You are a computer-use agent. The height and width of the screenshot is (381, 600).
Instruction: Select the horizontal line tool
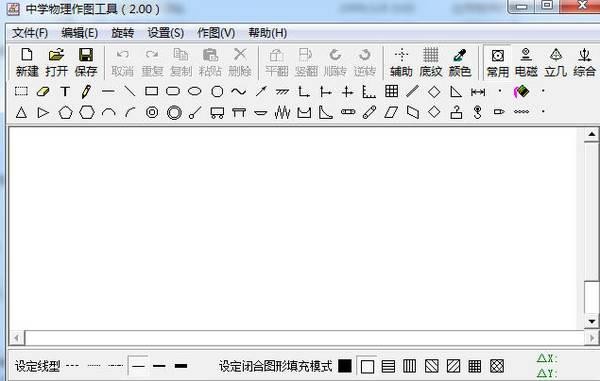coord(108,91)
